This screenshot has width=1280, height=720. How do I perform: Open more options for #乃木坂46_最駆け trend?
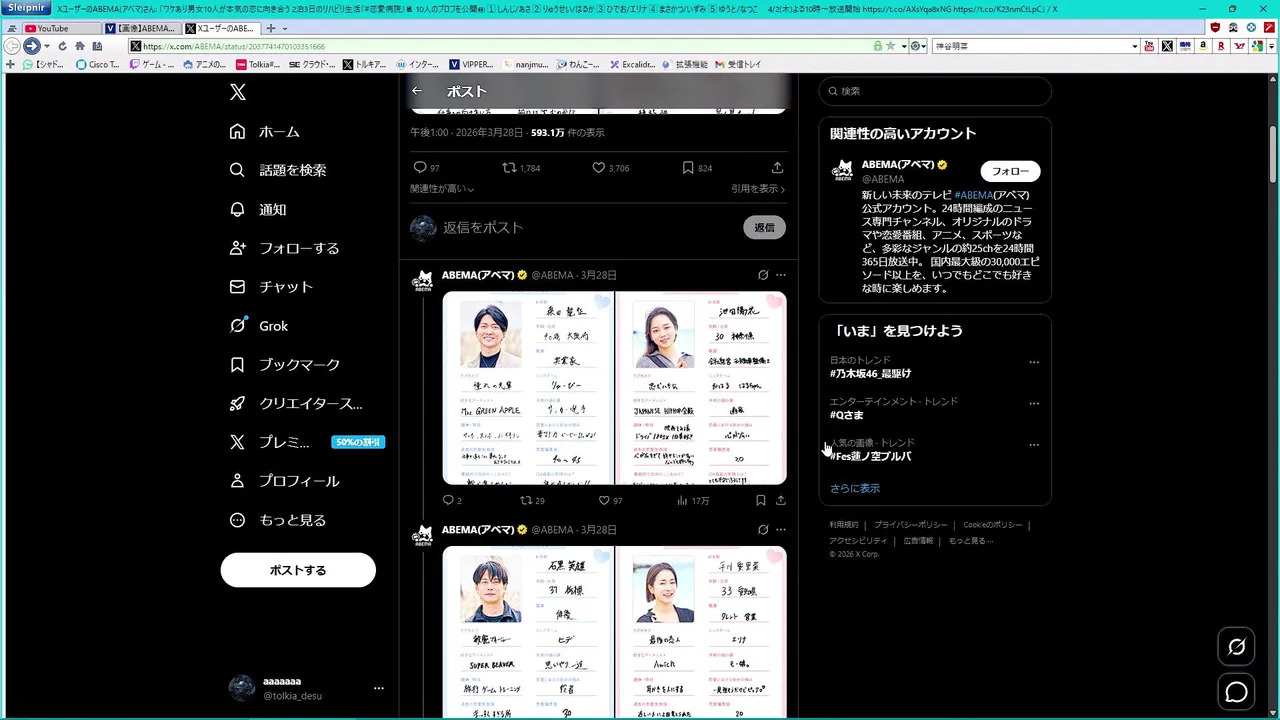pyautogui.click(x=1034, y=362)
